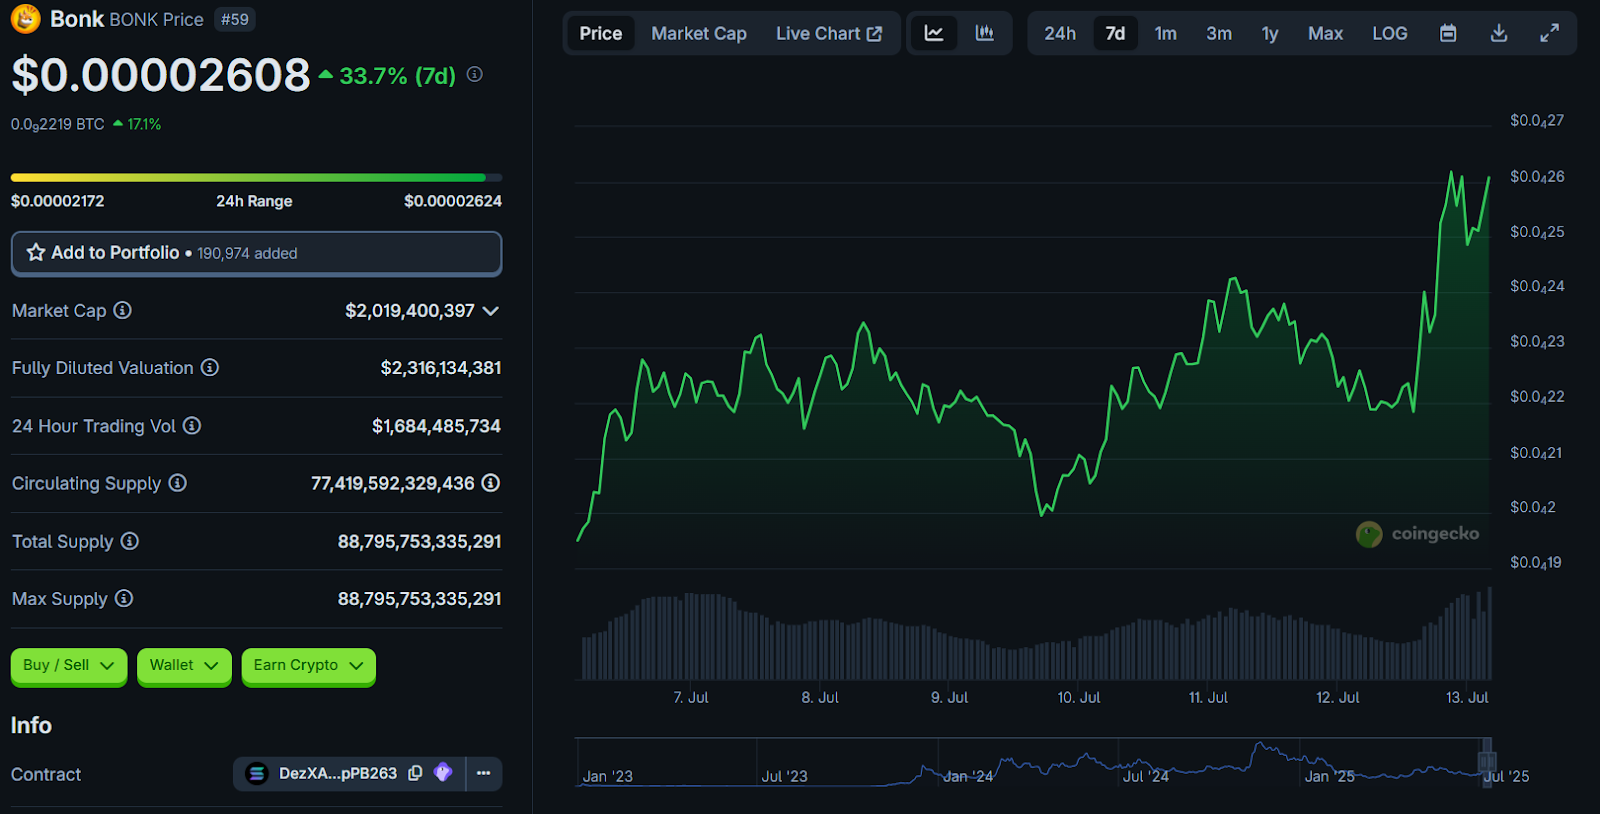The width and height of the screenshot is (1600, 814).
Task: Click the timeline navigator range handle
Action: point(1487,760)
